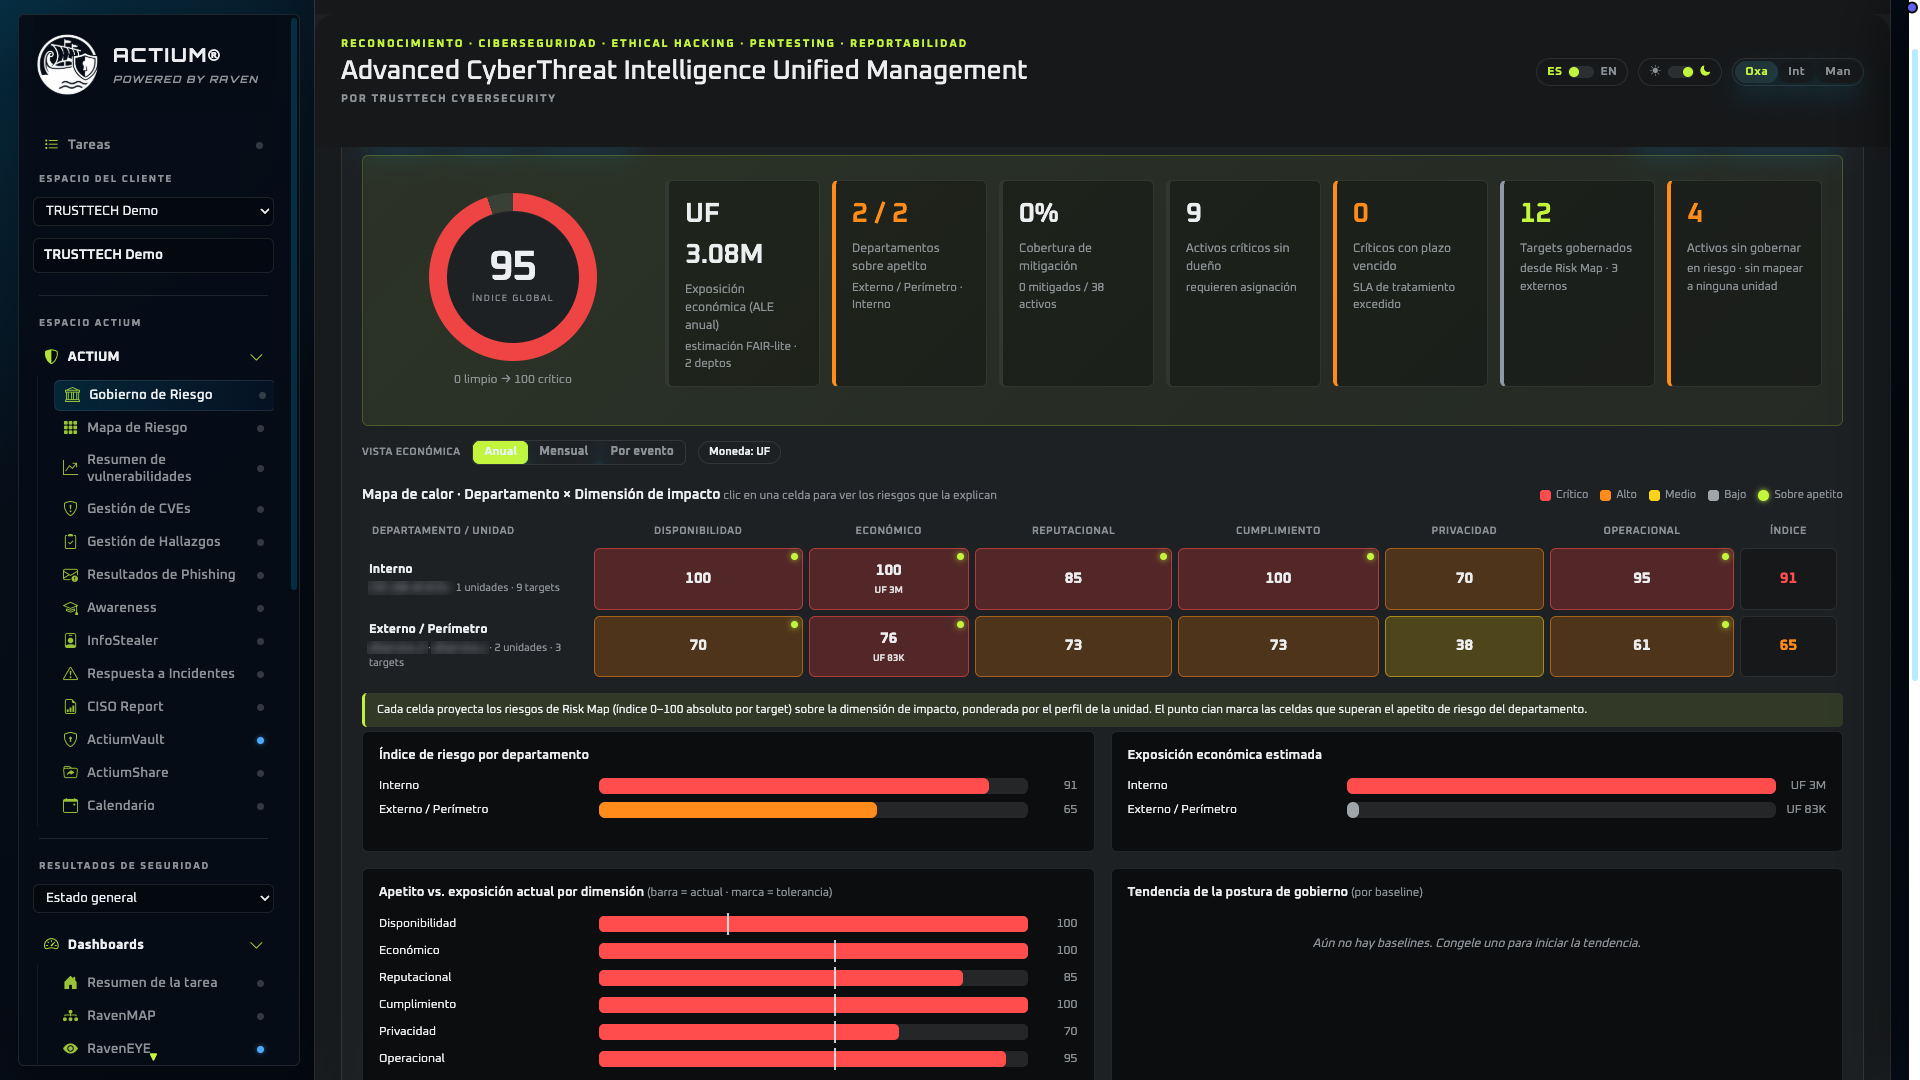This screenshot has height=1080, width=1920.
Task: Switch to Por evento view
Action: 642,452
